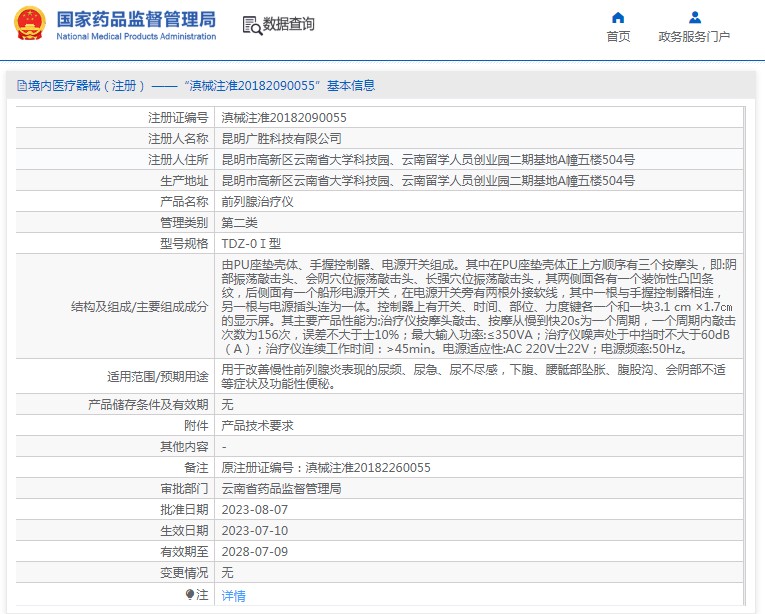Click registration number value 滇械注准20182090055
Image resolution: width=765 pixels, height=614 pixels.
[x=284, y=118]
